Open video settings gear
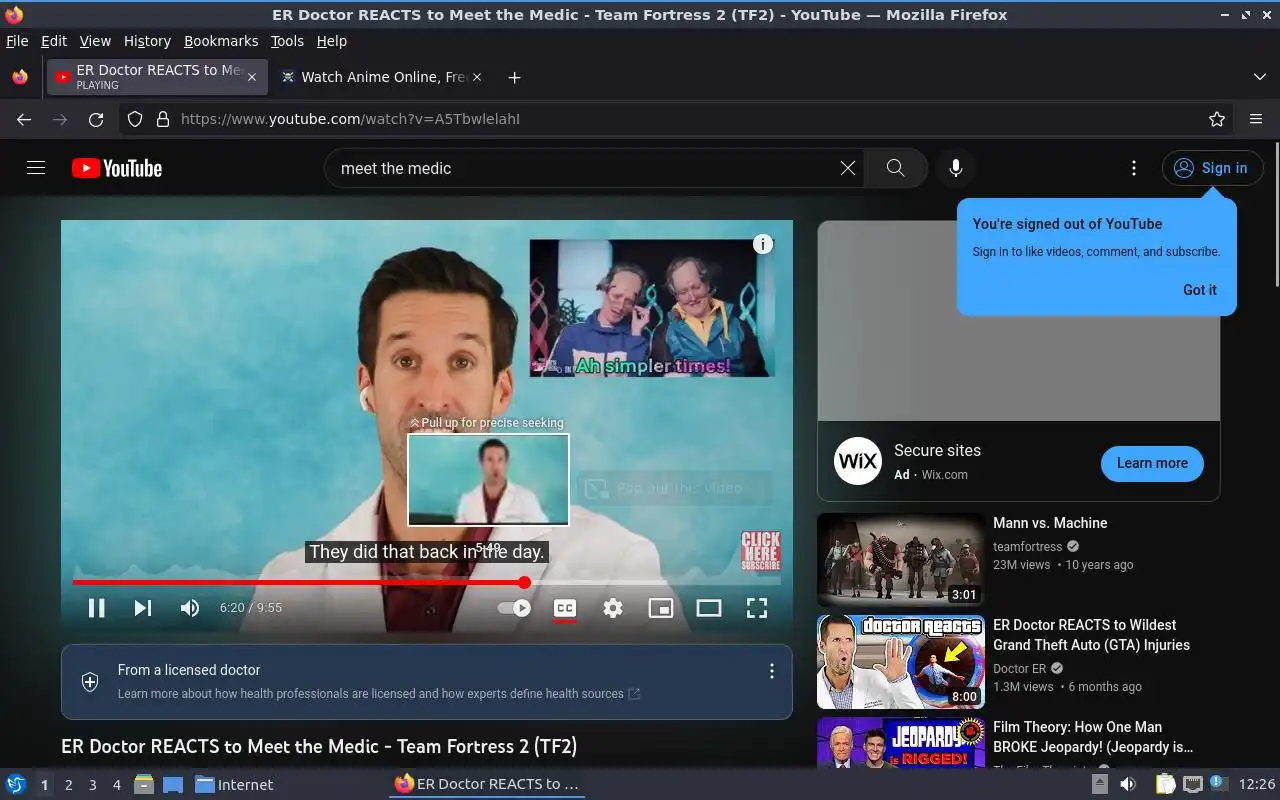This screenshot has width=1280, height=800. point(613,608)
